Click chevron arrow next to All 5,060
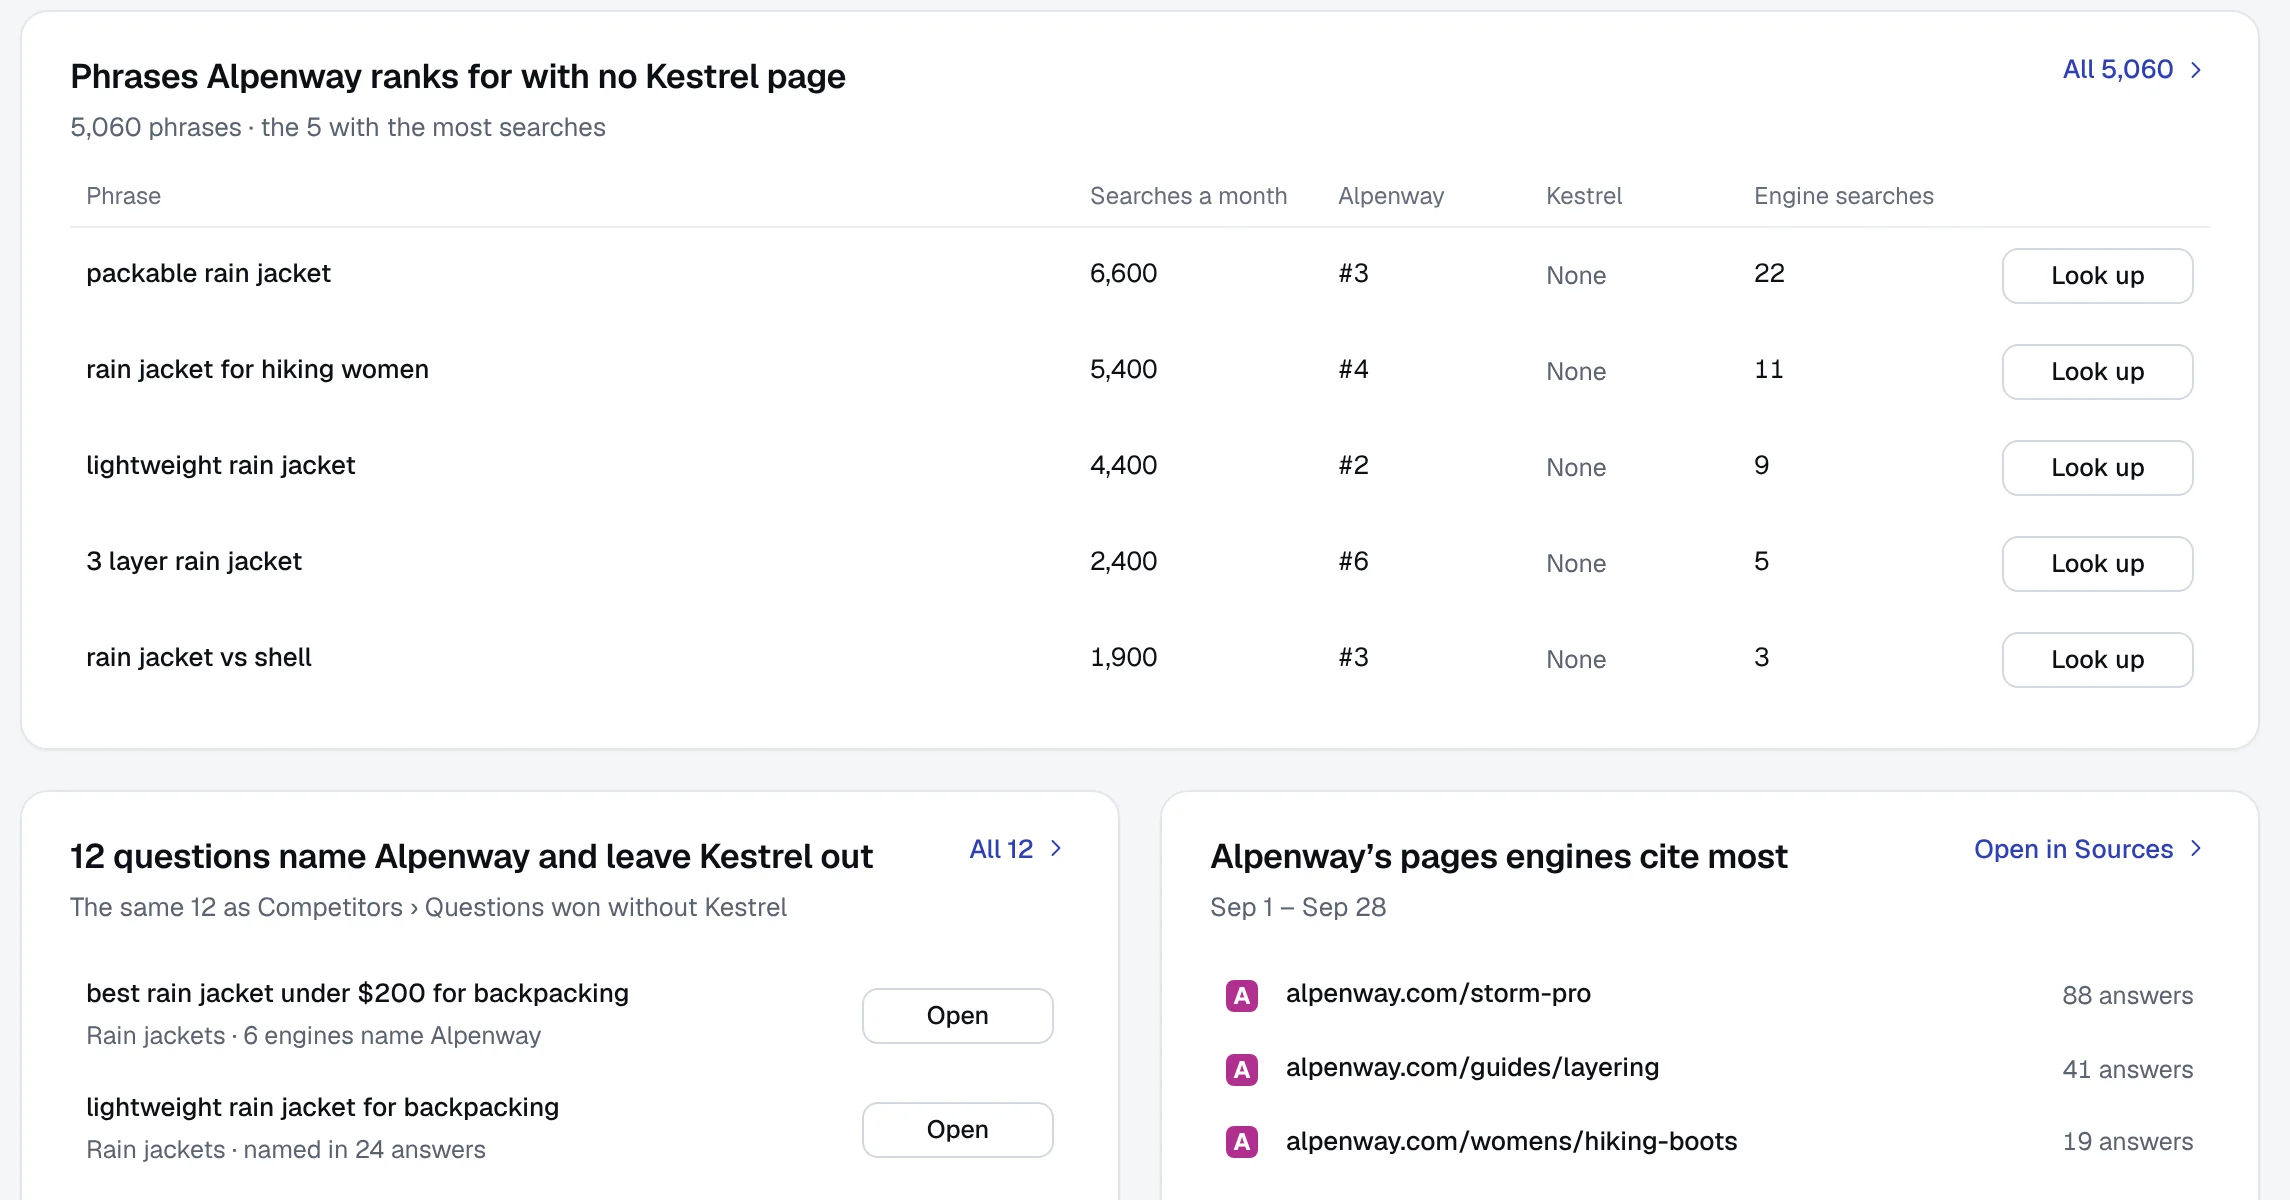 pos(2196,69)
